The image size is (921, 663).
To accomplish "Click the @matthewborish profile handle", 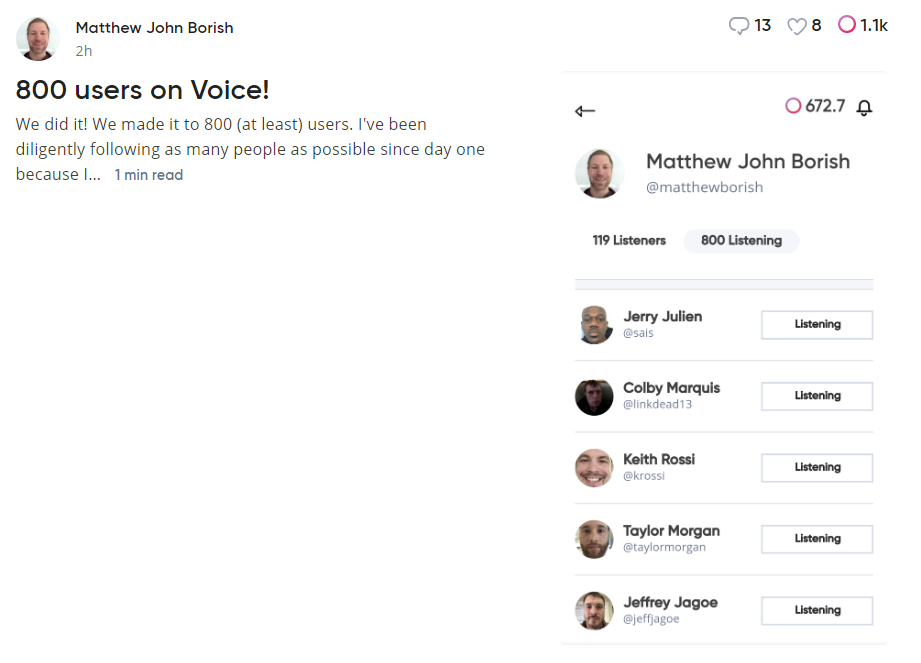I will pyautogui.click(x=704, y=187).
